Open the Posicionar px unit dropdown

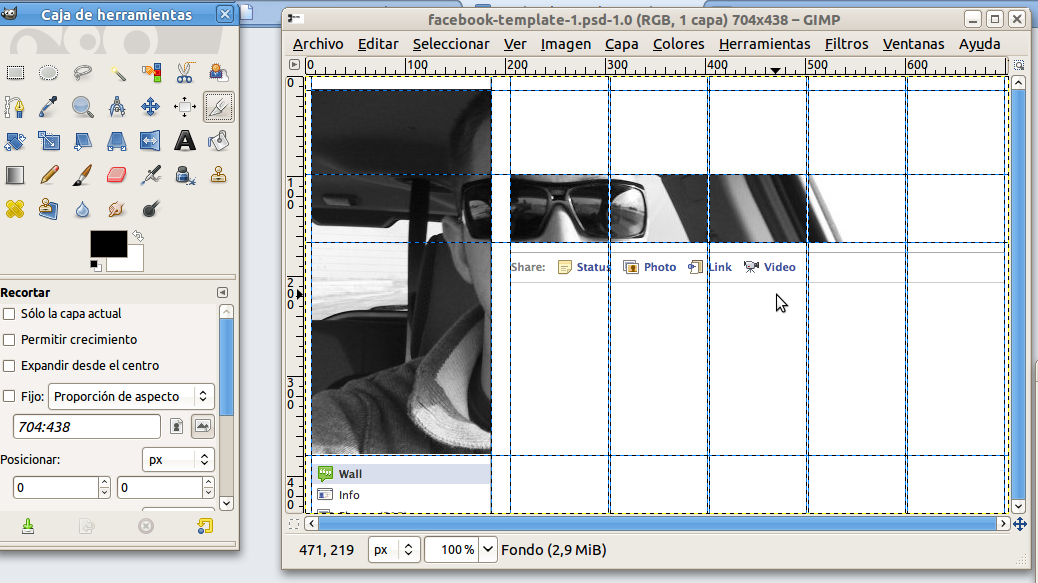click(179, 460)
